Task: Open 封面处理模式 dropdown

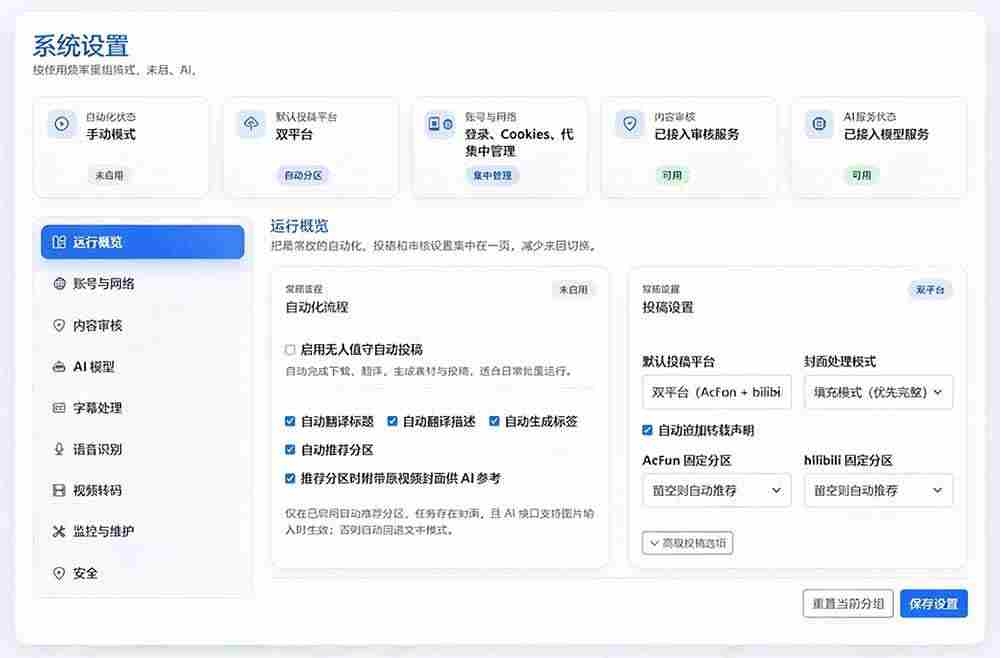Action: pos(878,392)
